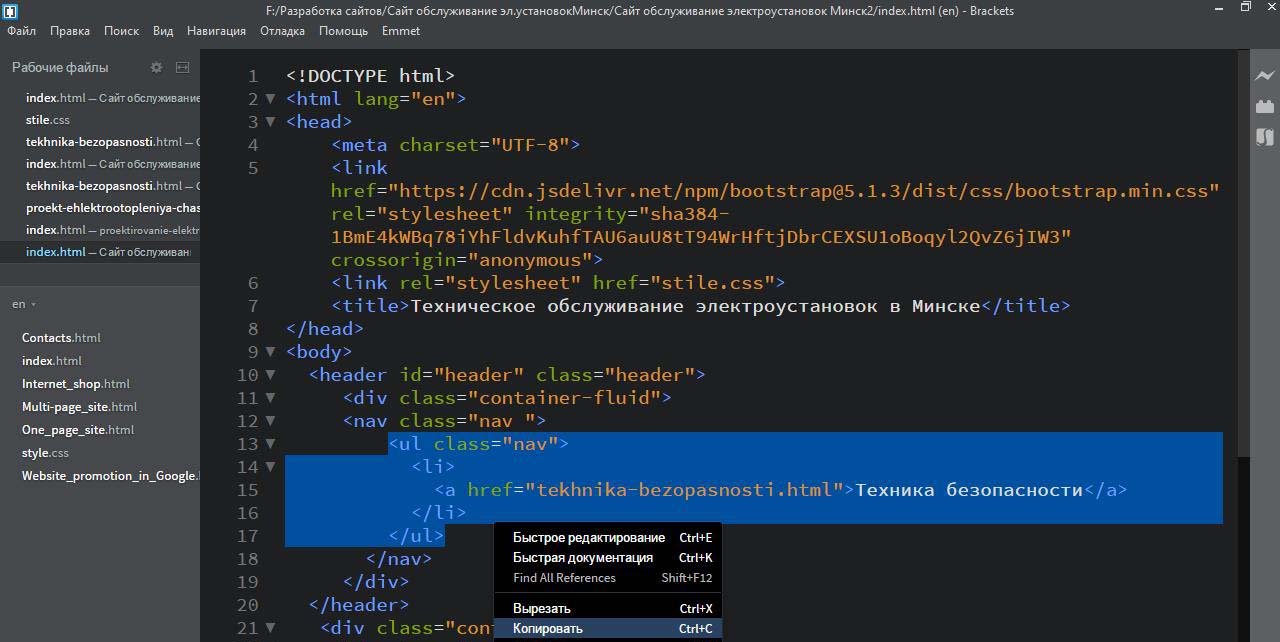Open the 'en' project folder dropdown

coord(24,304)
